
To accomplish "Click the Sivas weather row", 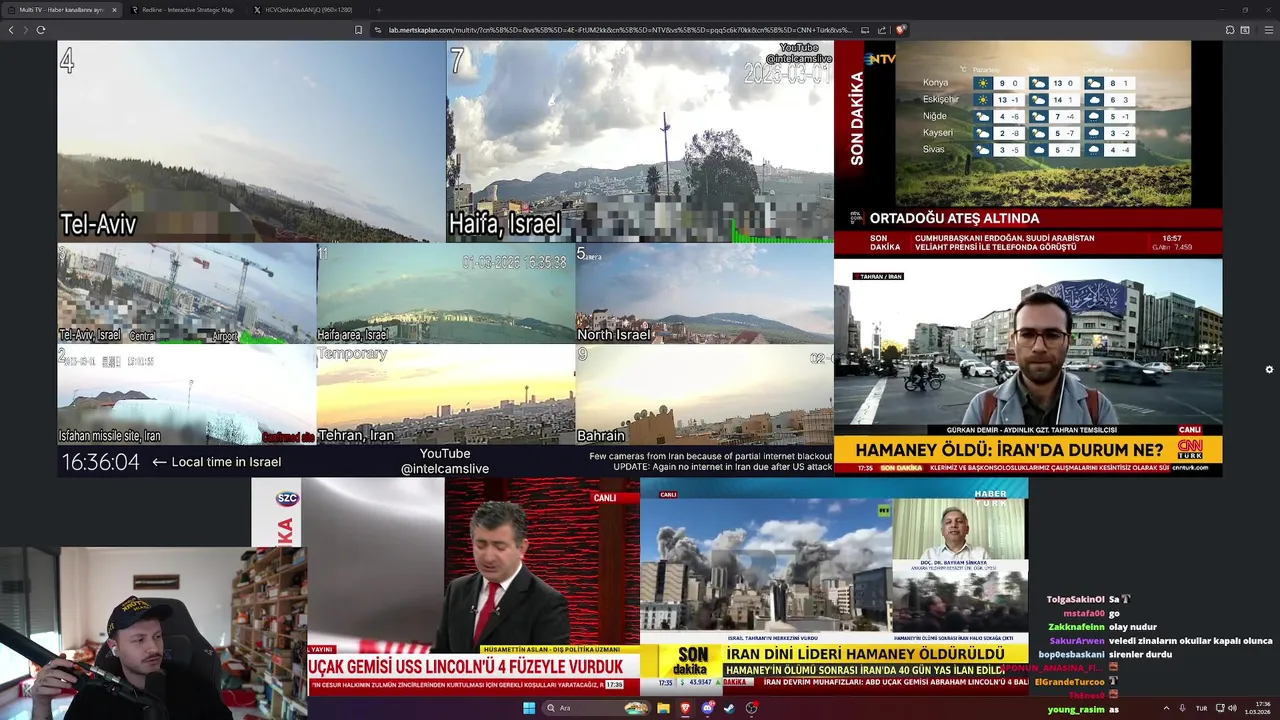I will 1029,149.
